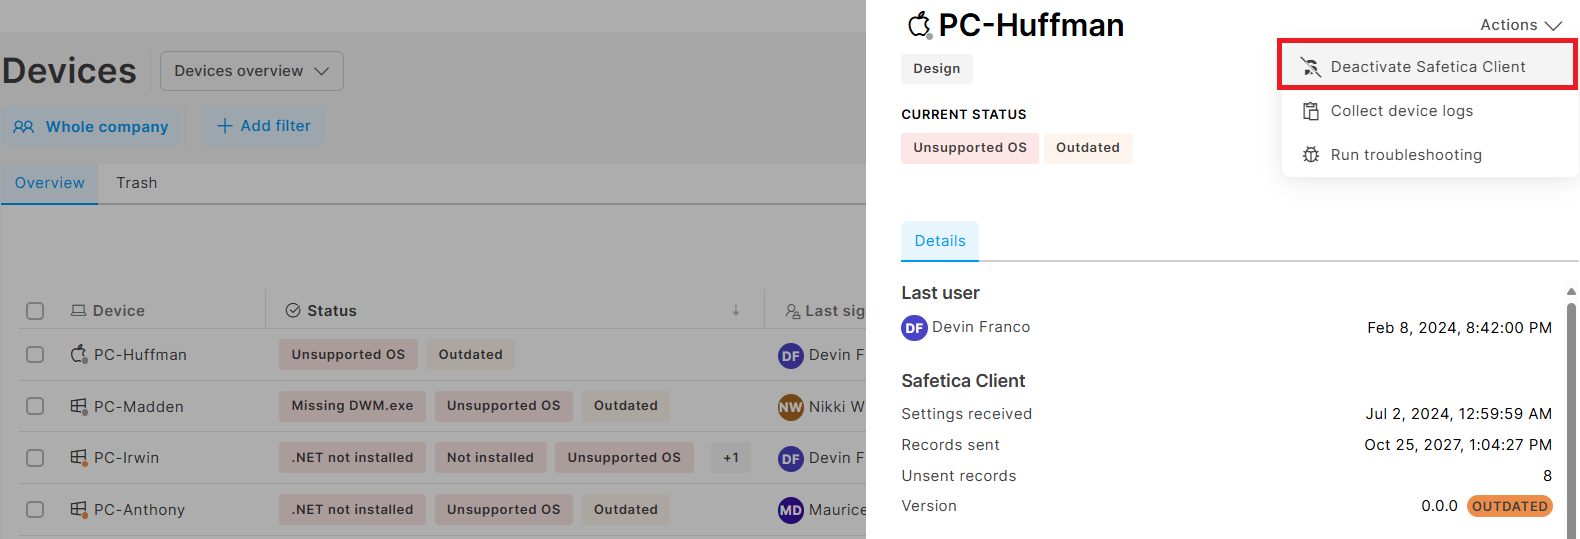Screen dimensions: 1580x539
Task: Switch to the Overview tab
Action: point(50,183)
